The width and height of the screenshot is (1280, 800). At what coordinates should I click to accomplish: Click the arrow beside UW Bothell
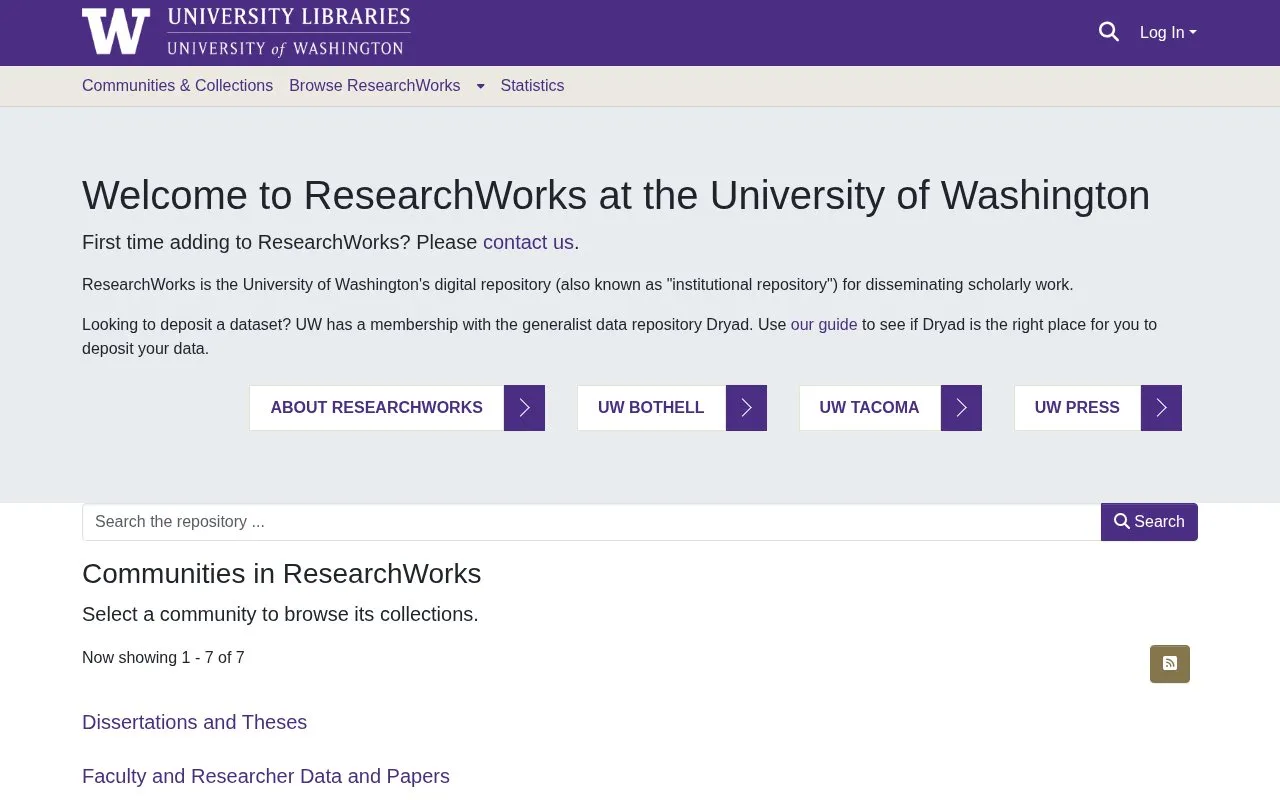[746, 408]
